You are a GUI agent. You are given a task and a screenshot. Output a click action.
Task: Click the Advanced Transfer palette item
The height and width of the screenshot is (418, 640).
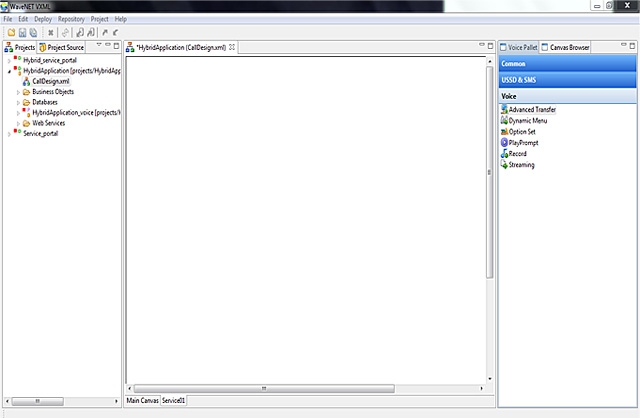(531, 109)
